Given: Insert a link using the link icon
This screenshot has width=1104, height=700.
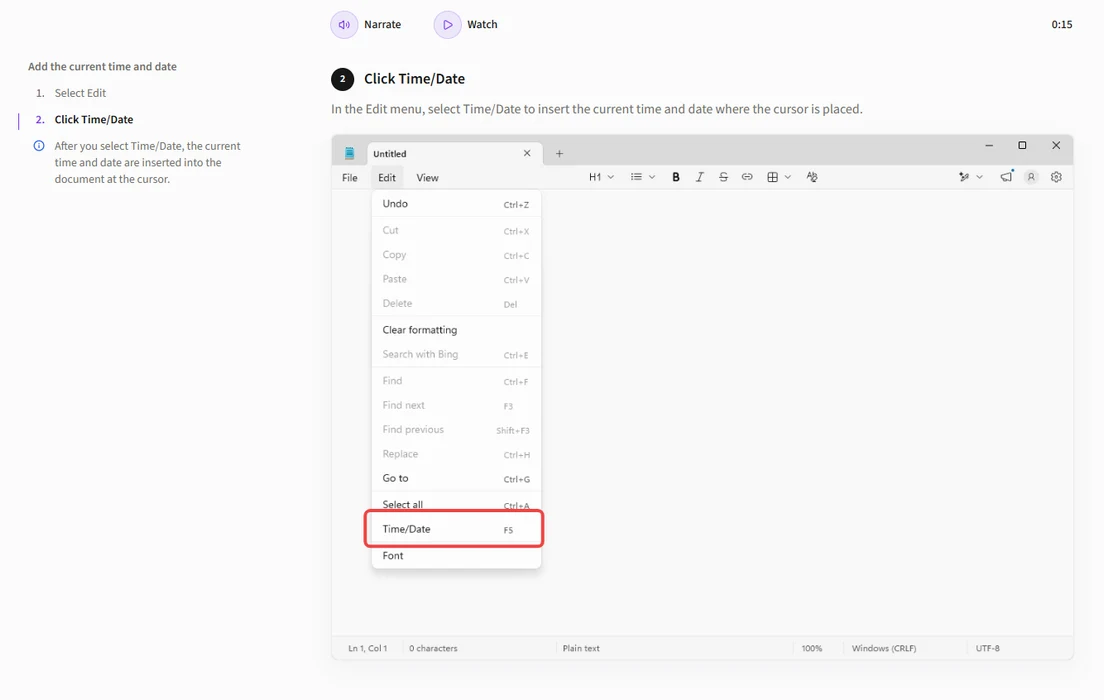Looking at the screenshot, I should pyautogui.click(x=747, y=177).
